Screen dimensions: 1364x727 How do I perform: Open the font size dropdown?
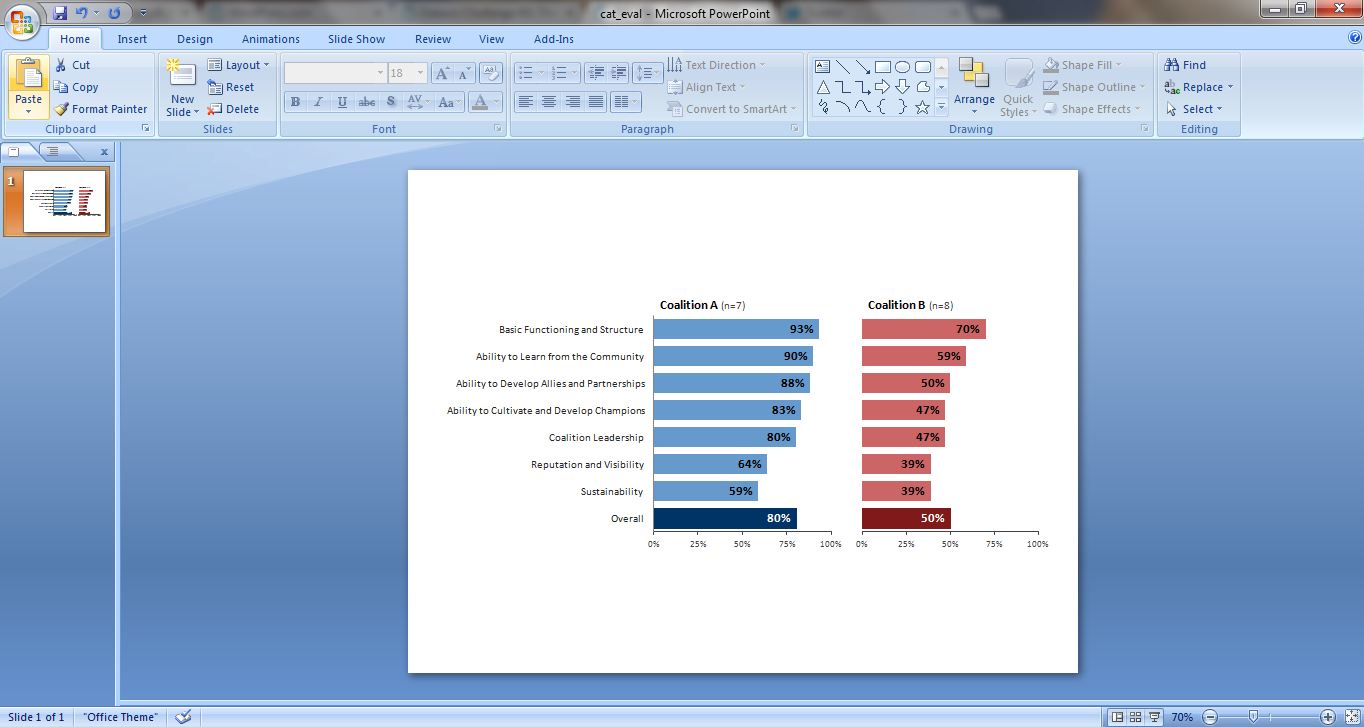(x=420, y=73)
